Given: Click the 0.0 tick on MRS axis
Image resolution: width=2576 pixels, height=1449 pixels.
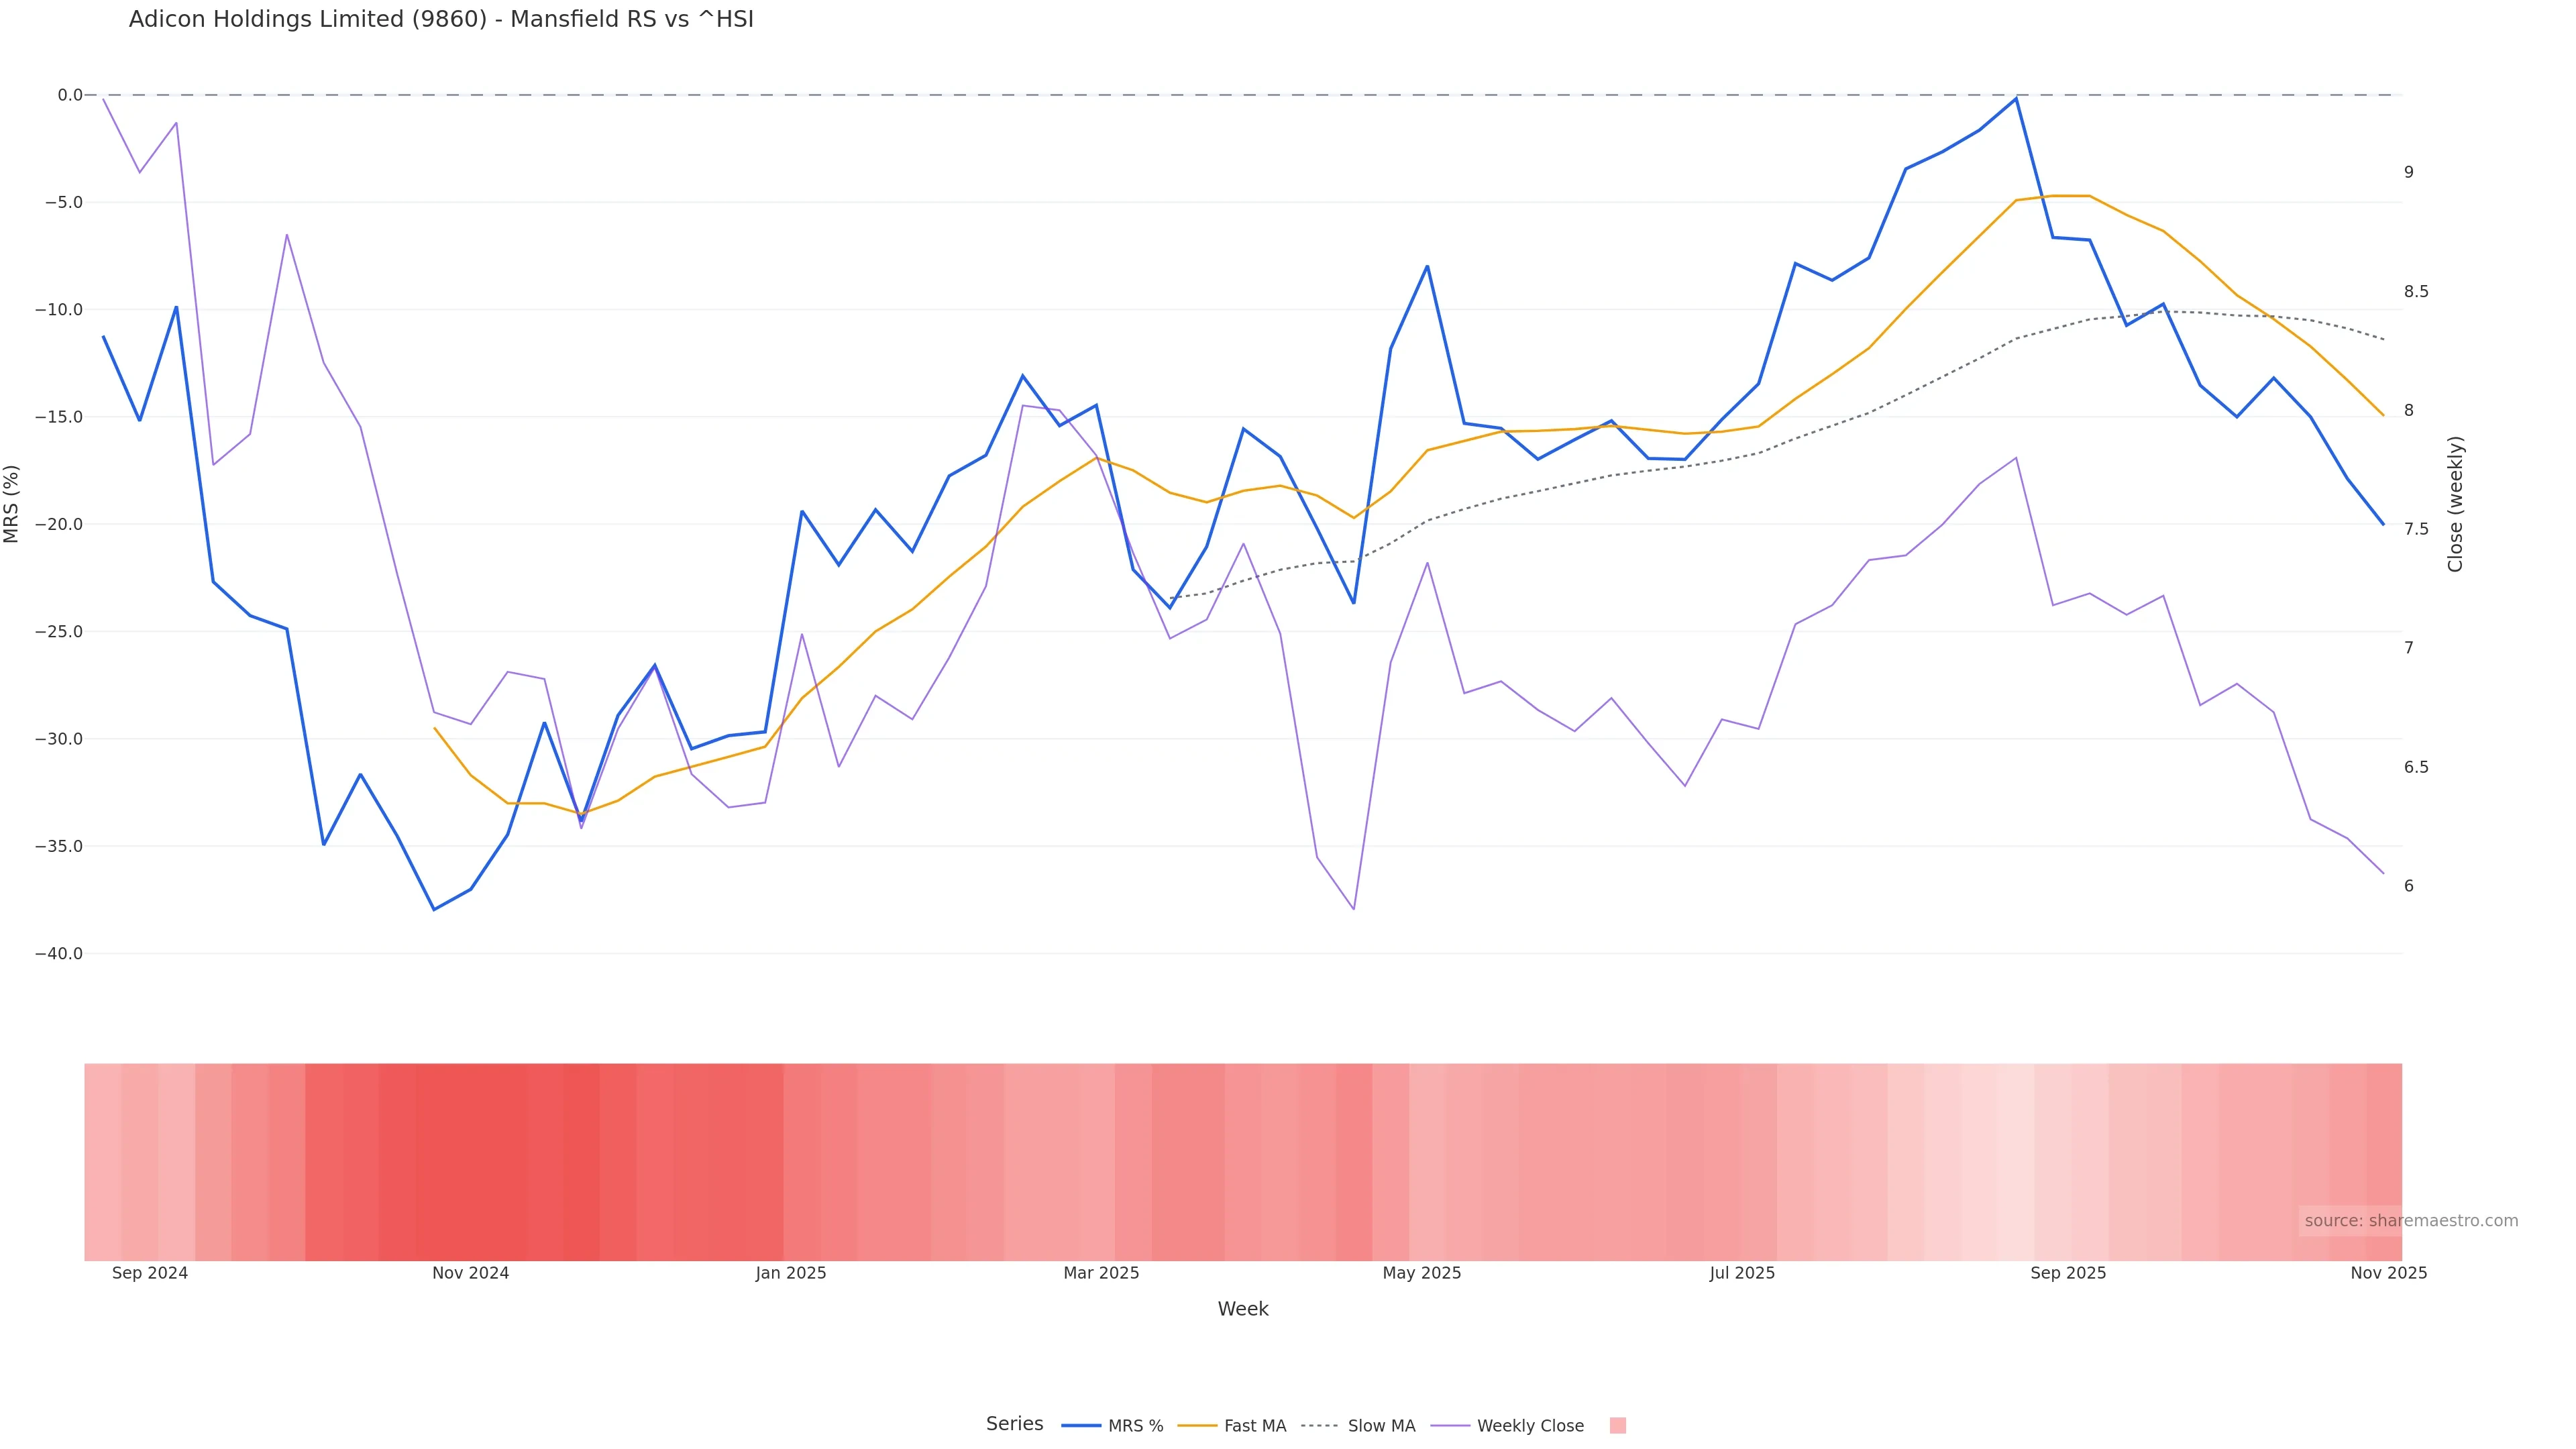Looking at the screenshot, I should pyautogui.click(x=70, y=95).
